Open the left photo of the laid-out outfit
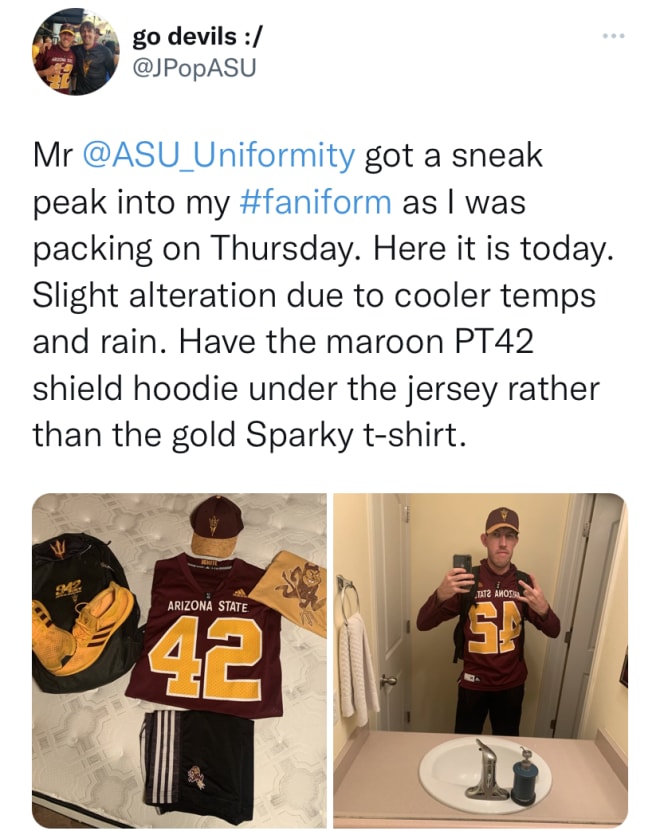660x831 pixels. pos(179,660)
